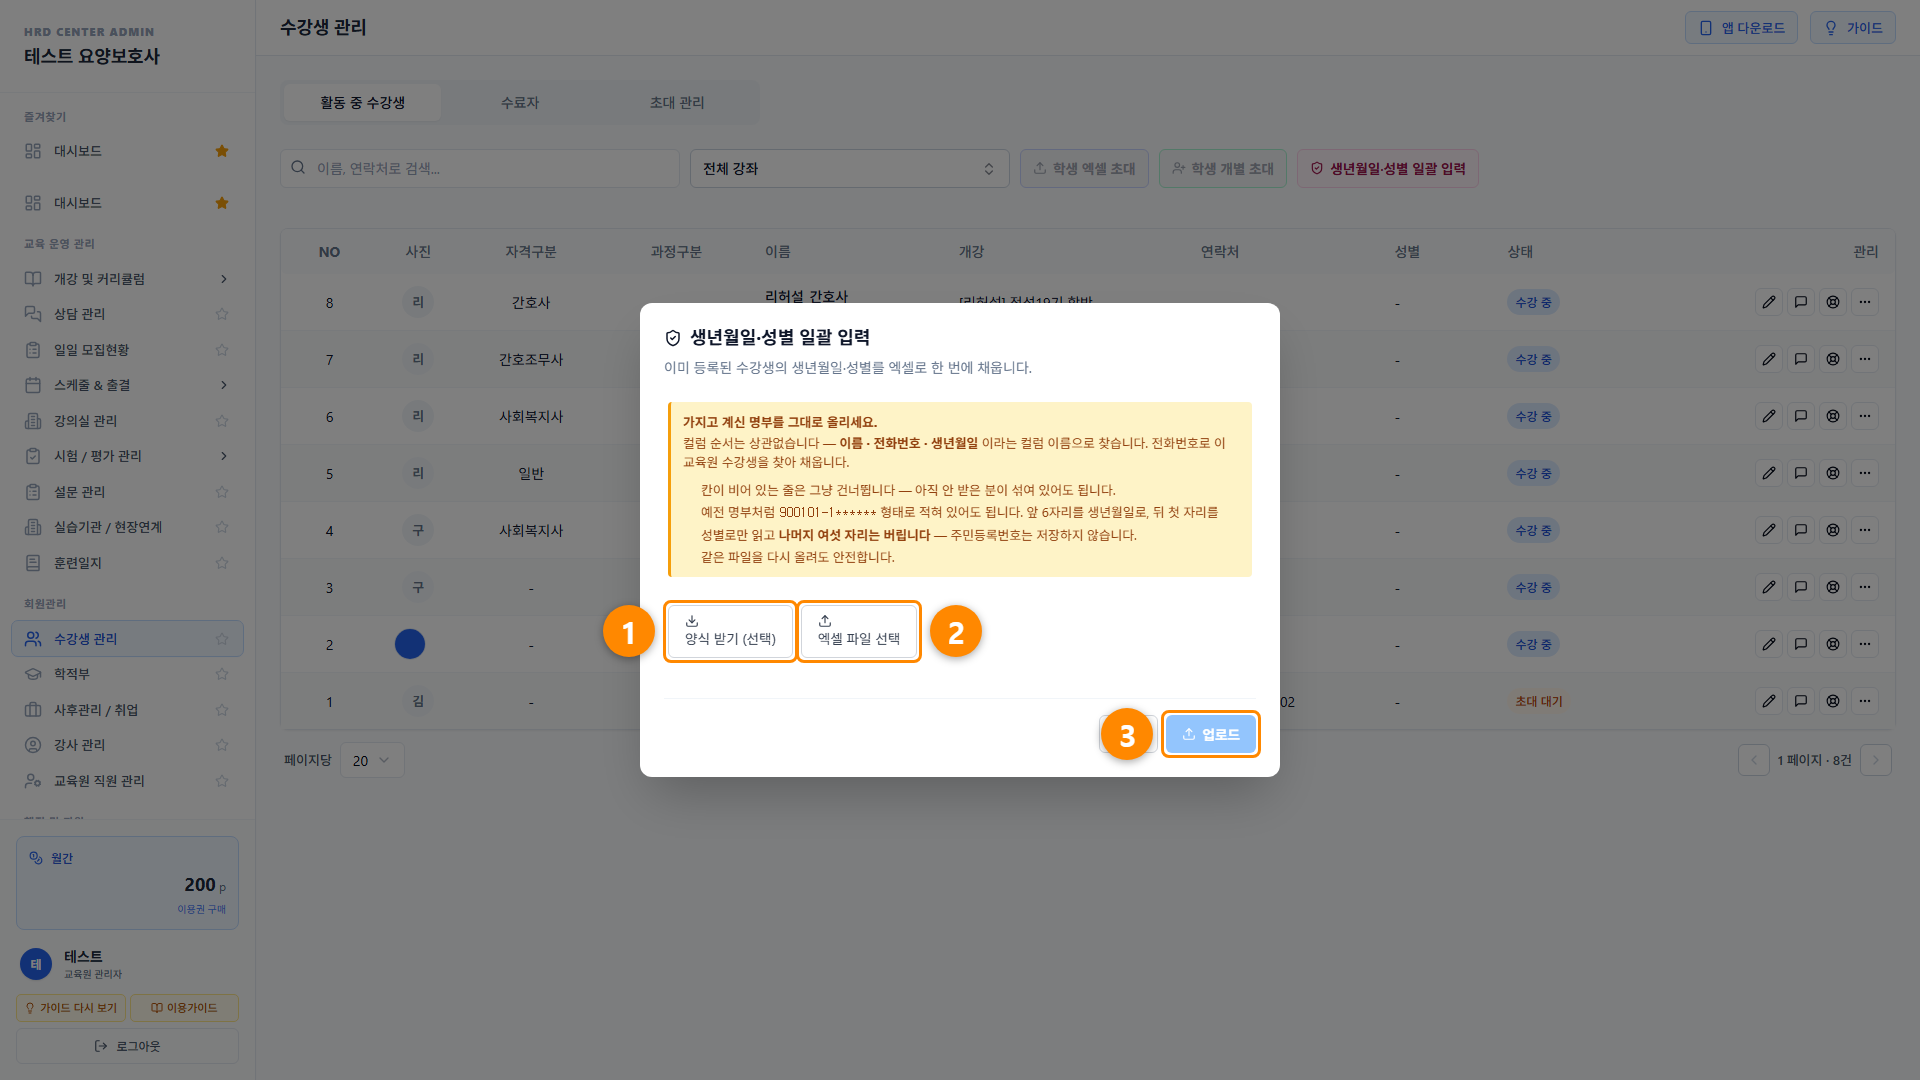Image resolution: width=1920 pixels, height=1080 pixels.
Task: Open the 전체 강좌 course dropdown
Action: point(849,168)
